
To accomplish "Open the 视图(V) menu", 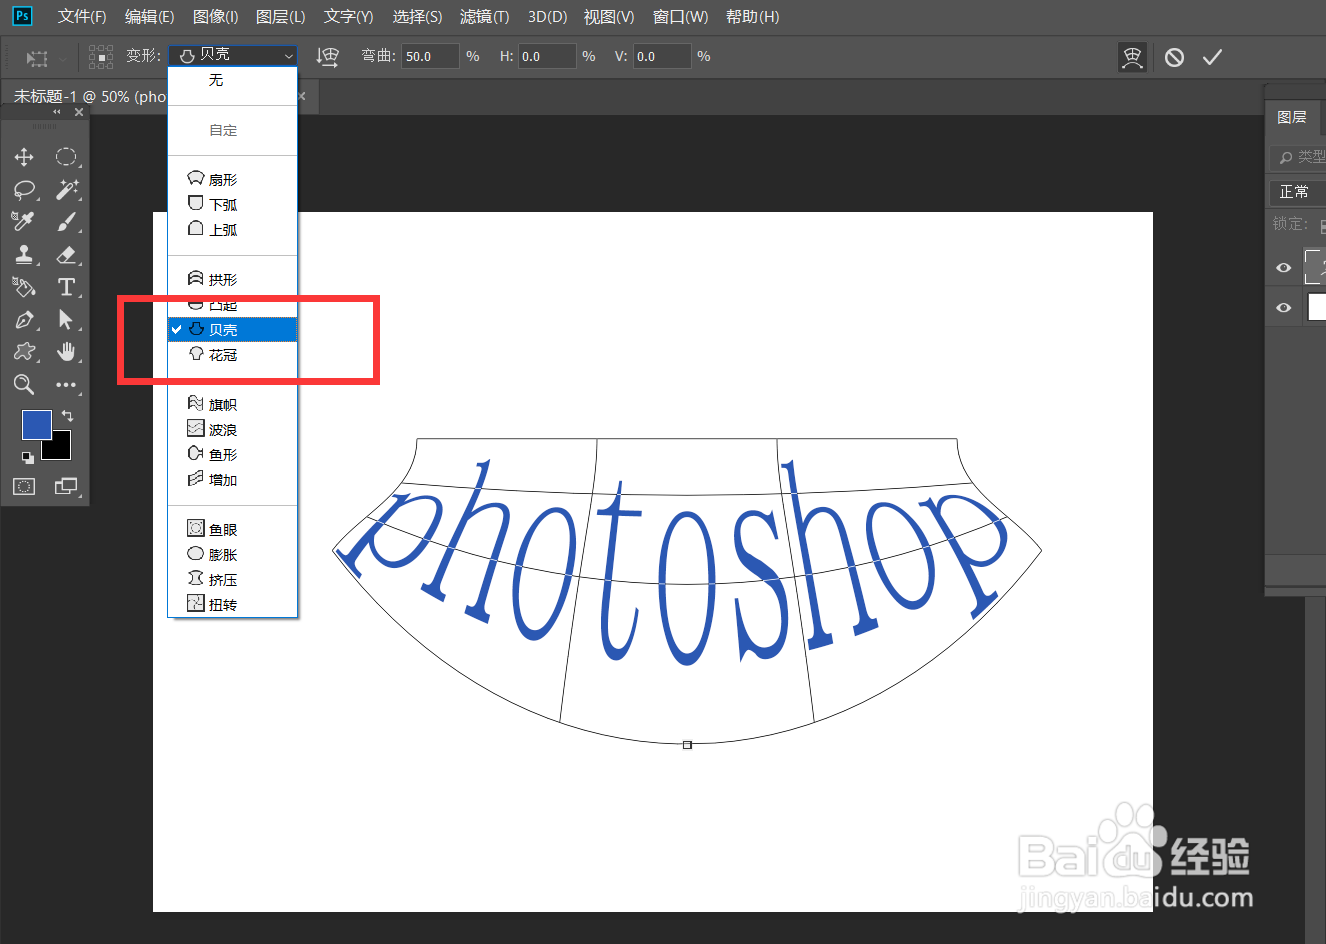I will coord(609,16).
